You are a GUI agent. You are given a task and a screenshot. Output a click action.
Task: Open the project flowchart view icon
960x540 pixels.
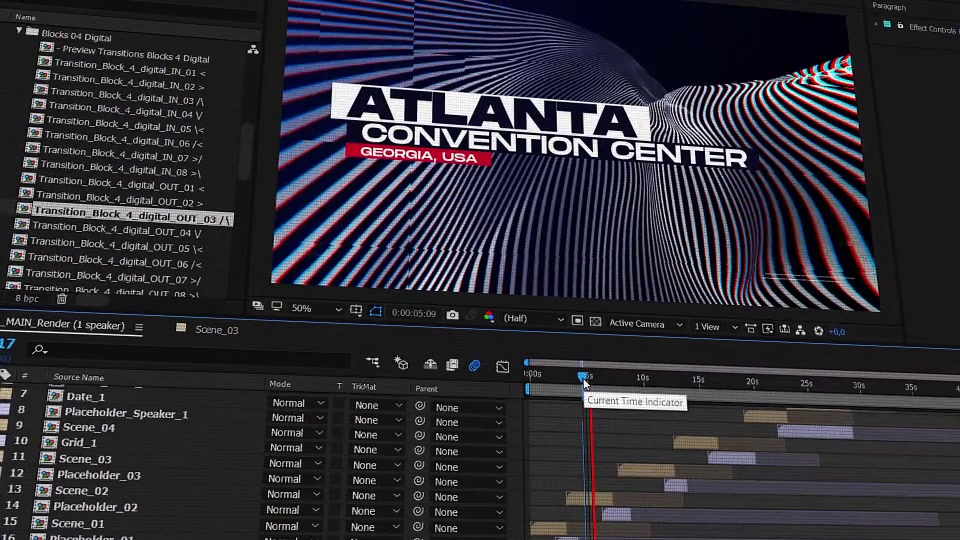[x=253, y=50]
